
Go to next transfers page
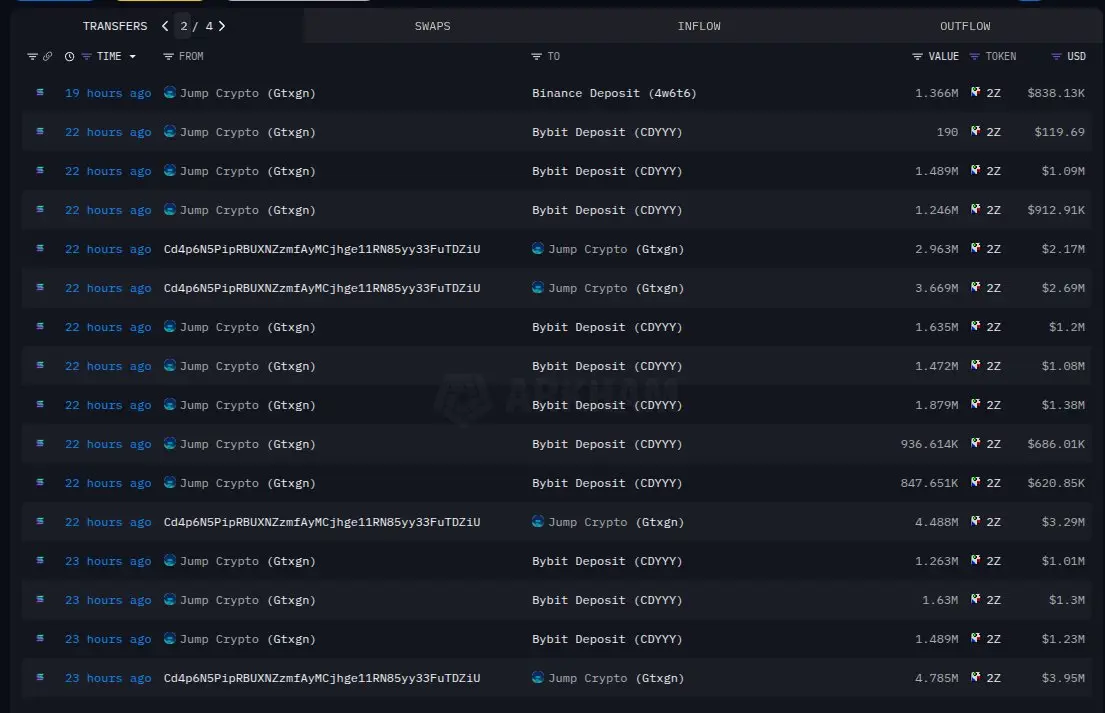point(222,26)
